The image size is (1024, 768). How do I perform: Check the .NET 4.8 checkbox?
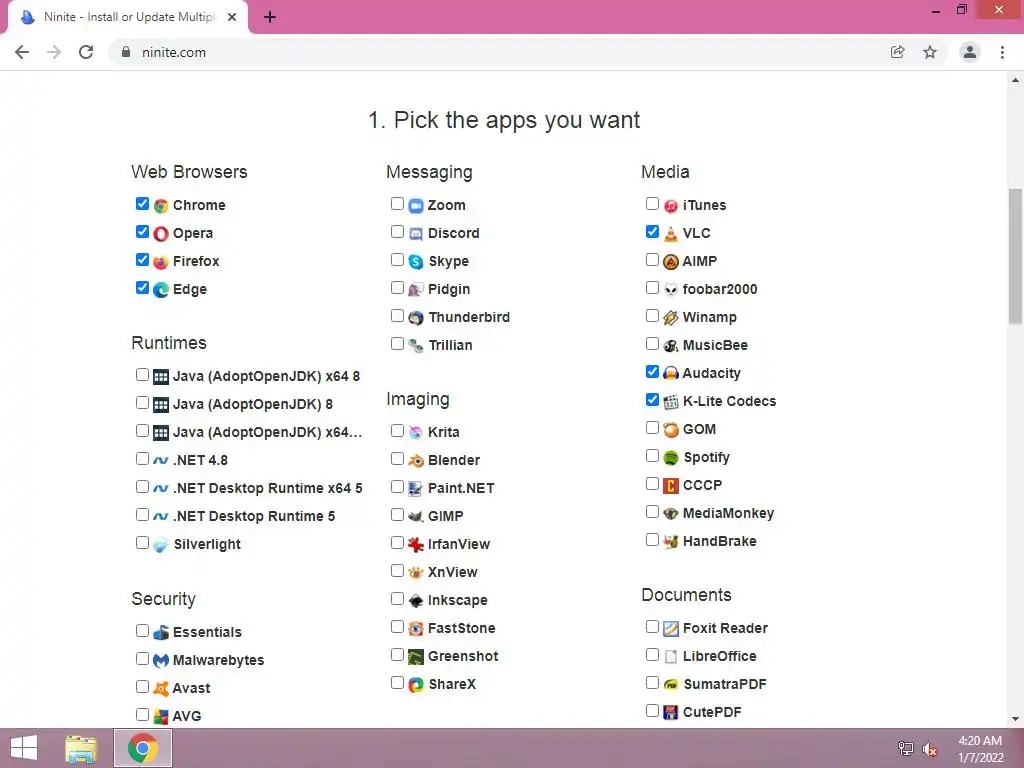142,458
